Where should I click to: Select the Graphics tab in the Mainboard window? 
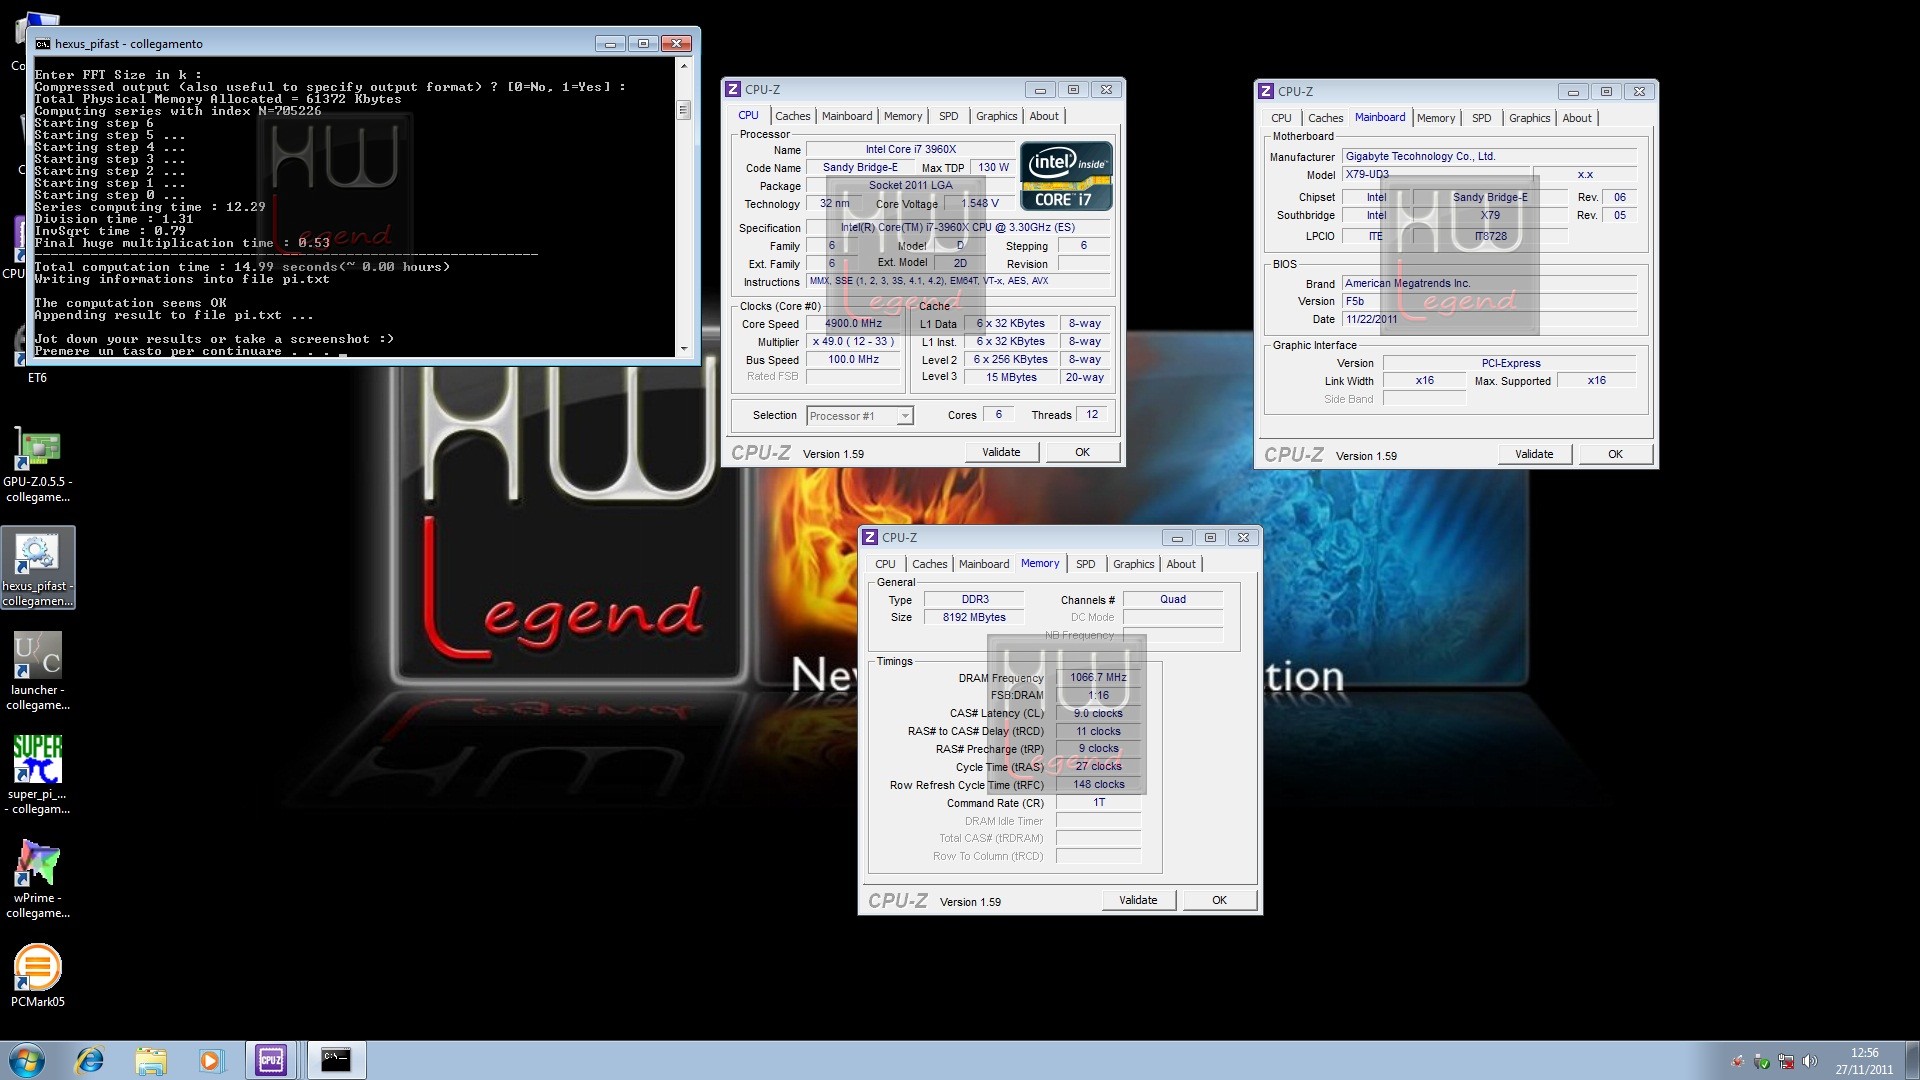coord(1530,118)
